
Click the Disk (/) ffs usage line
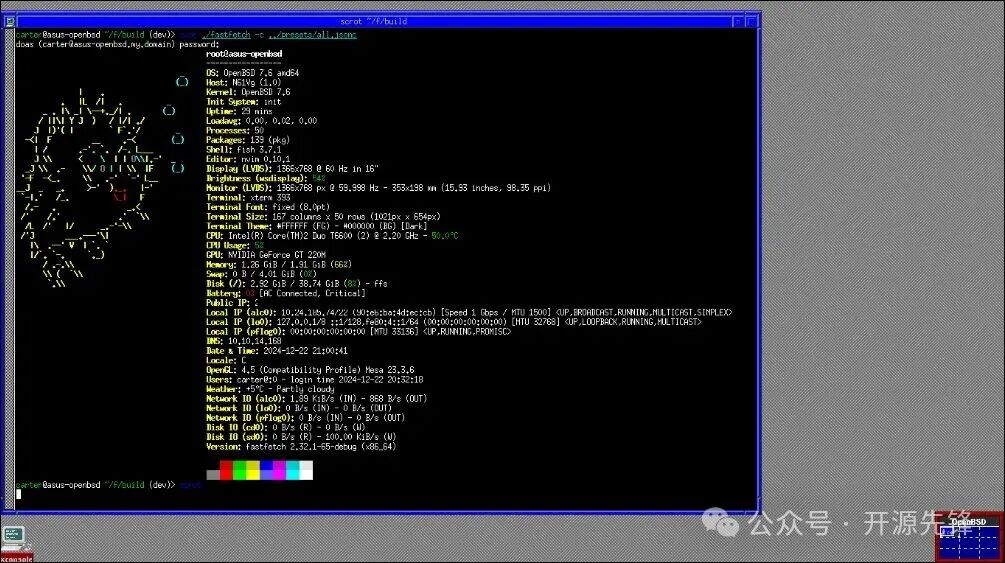297,283
